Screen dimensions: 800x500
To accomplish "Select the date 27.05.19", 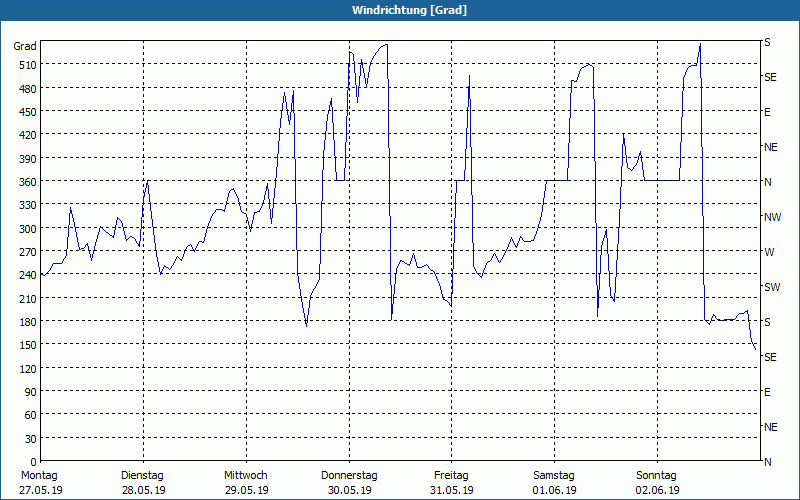I will (41, 490).
